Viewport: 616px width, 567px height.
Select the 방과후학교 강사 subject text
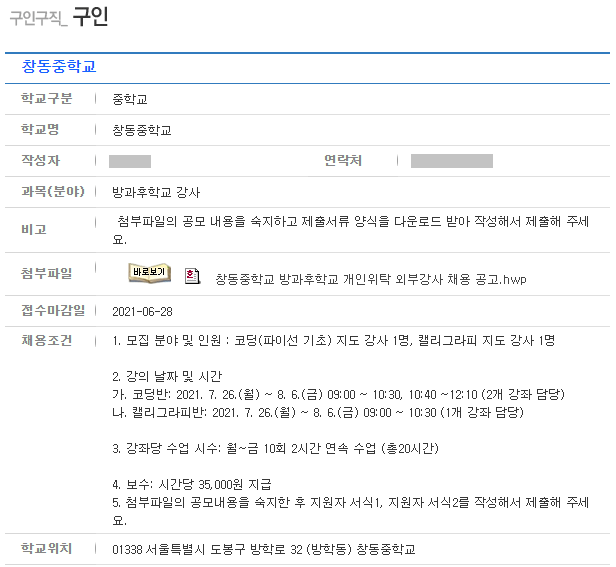pos(156,192)
